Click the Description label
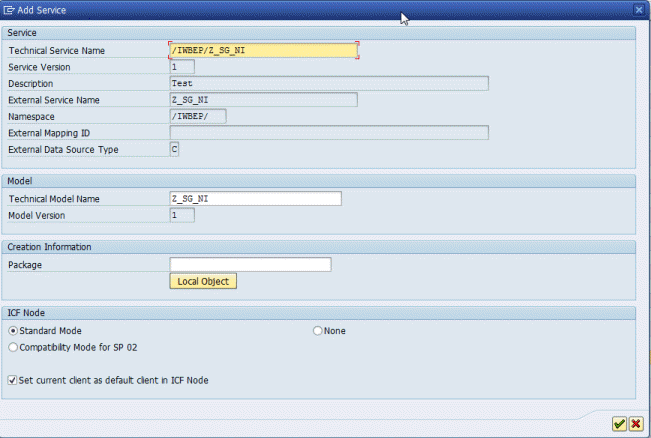This screenshot has height=438, width=651. coord(31,84)
